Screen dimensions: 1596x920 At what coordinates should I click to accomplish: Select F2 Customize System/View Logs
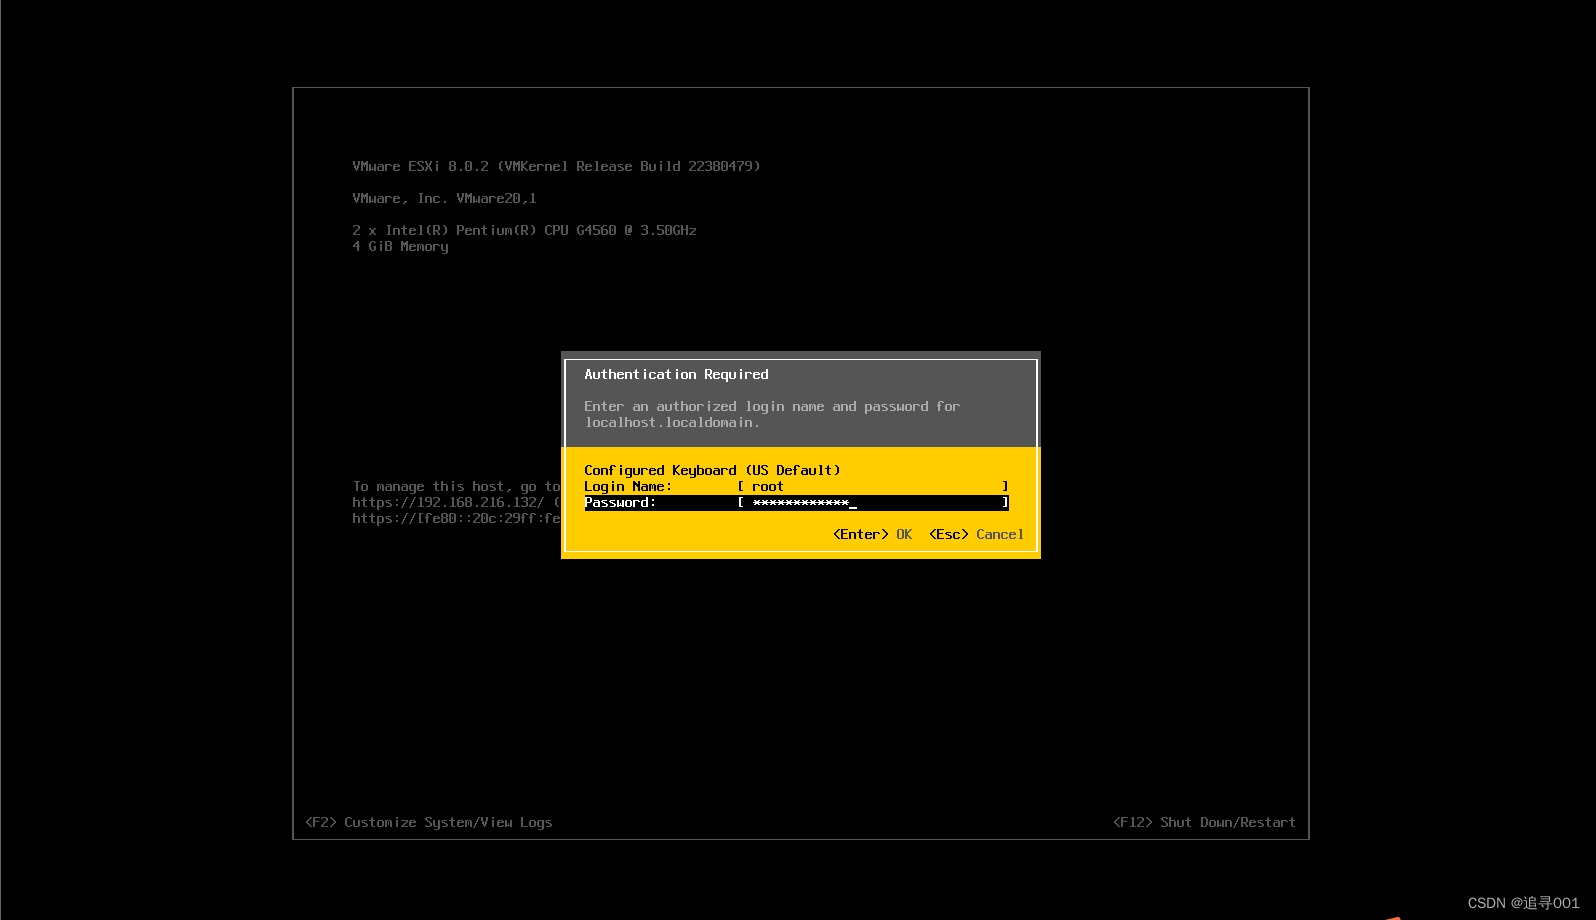428,823
